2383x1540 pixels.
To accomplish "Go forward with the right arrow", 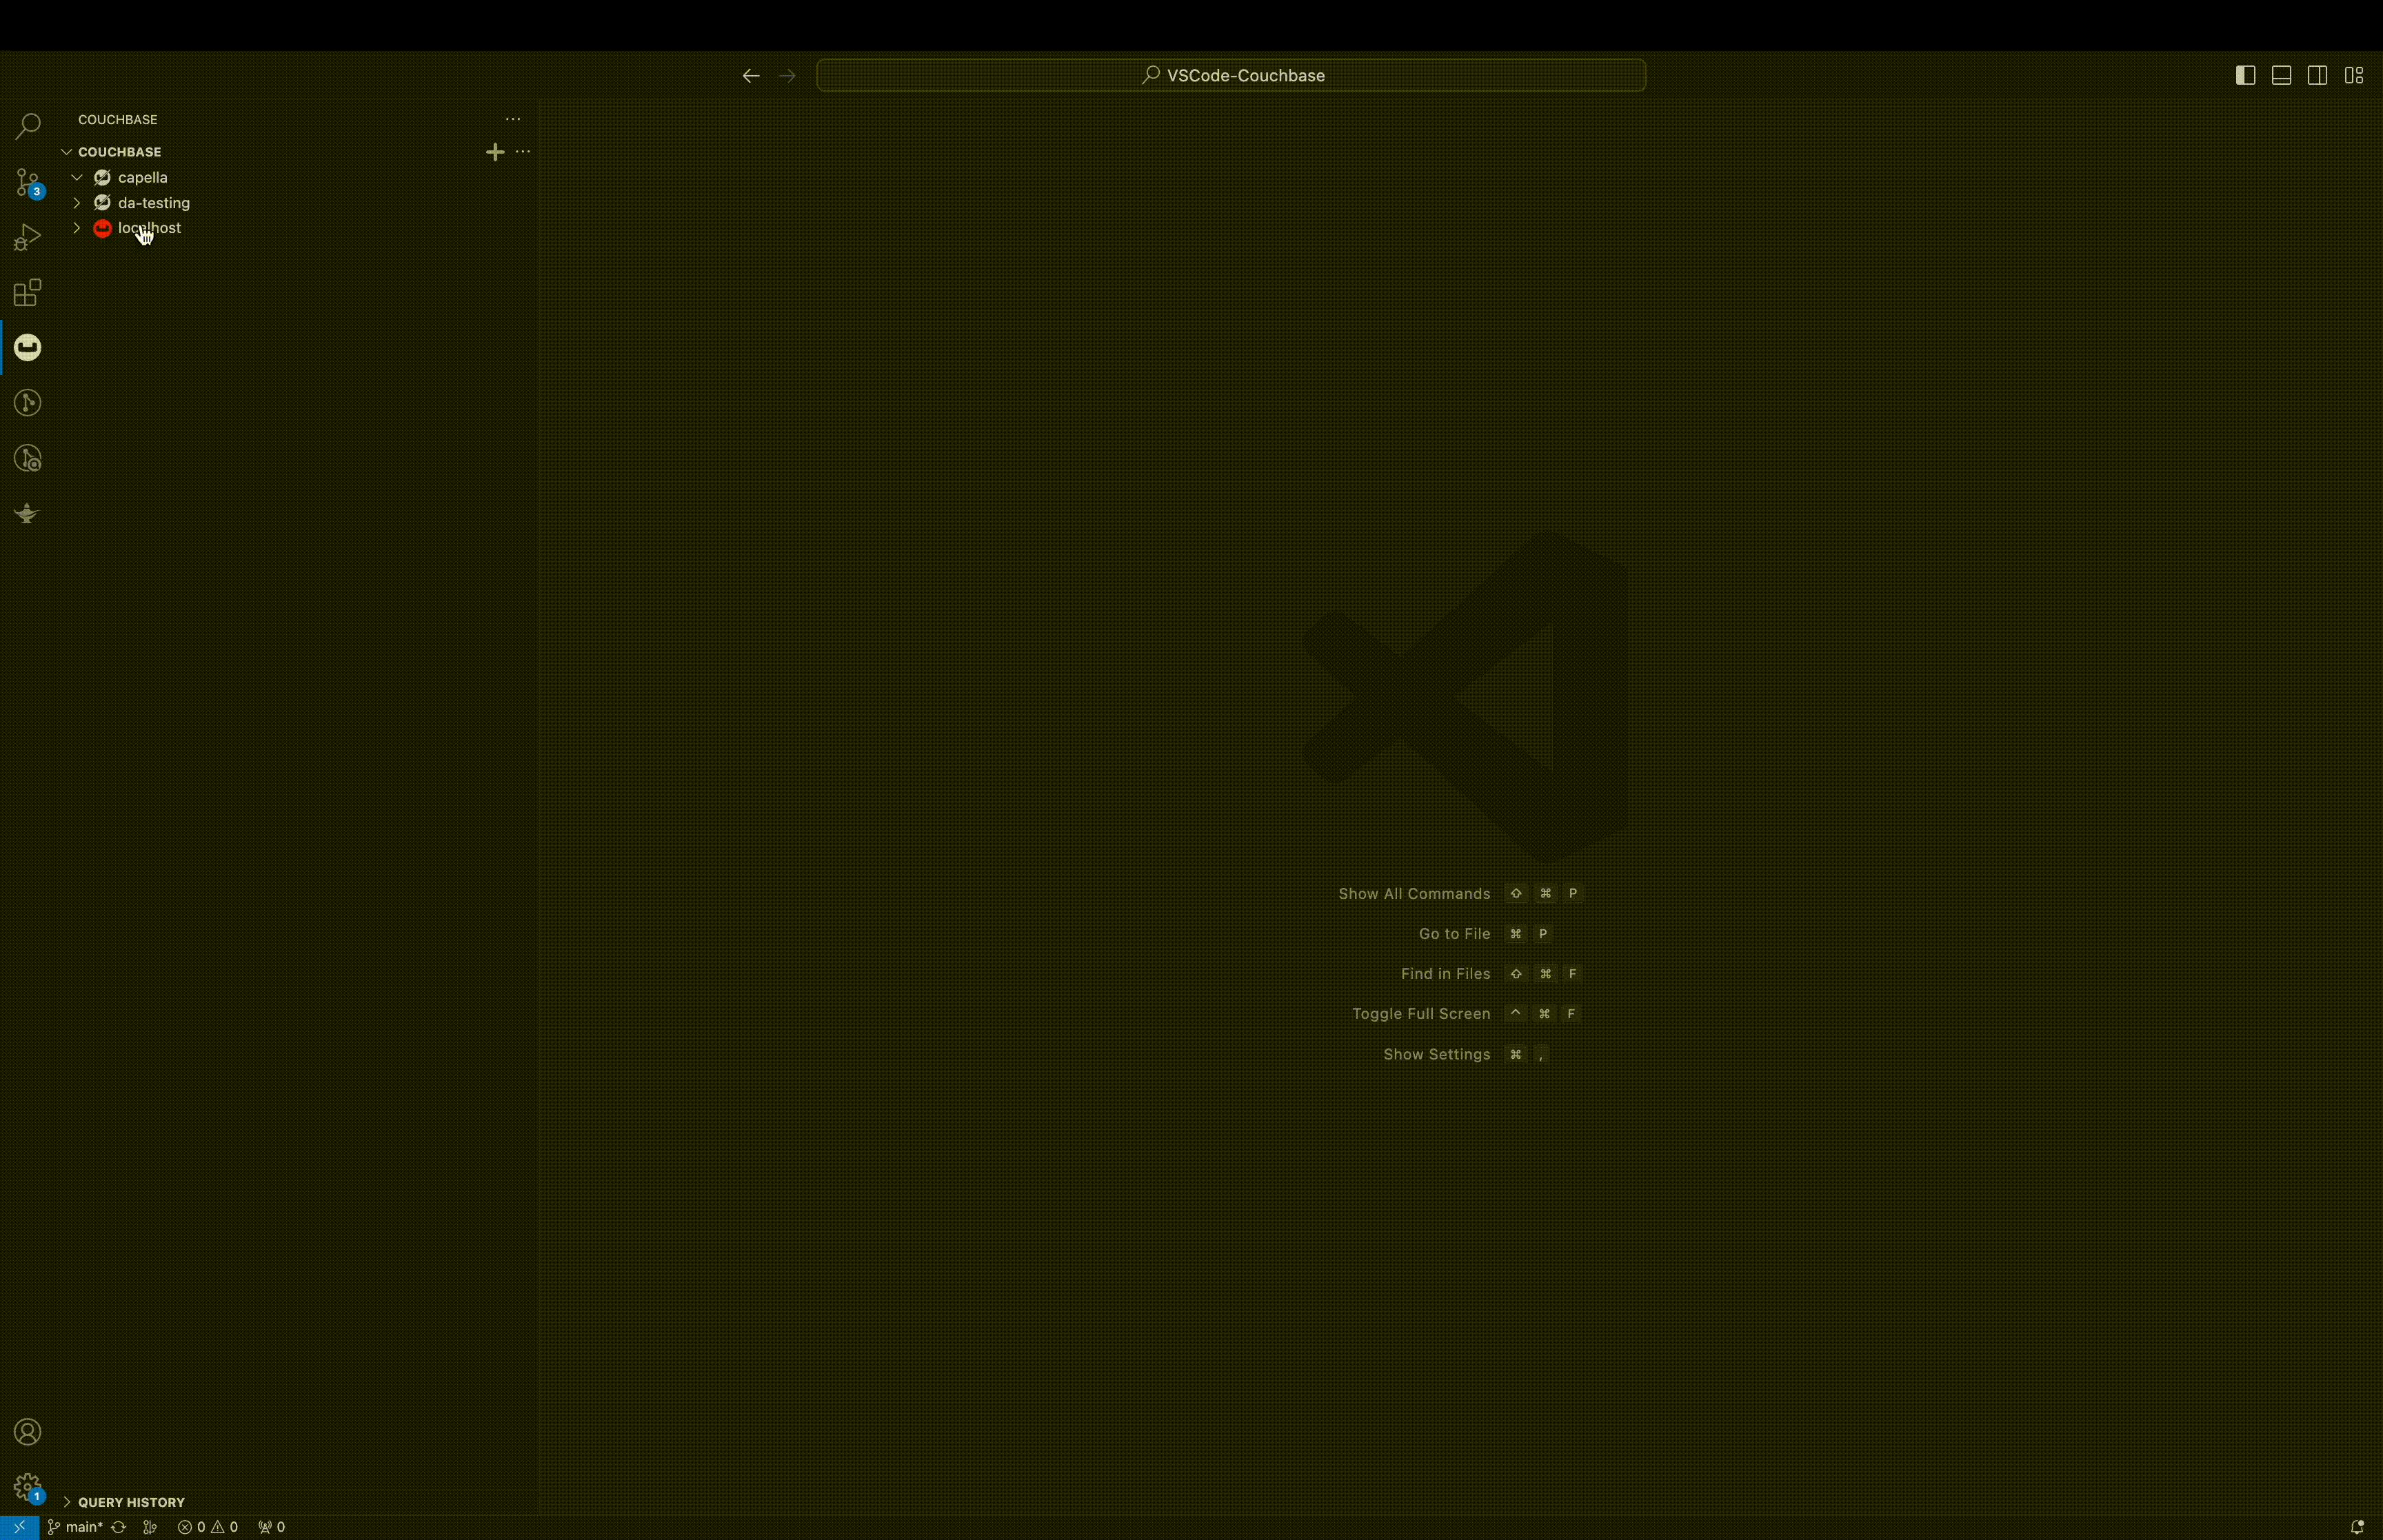I will pyautogui.click(x=787, y=76).
